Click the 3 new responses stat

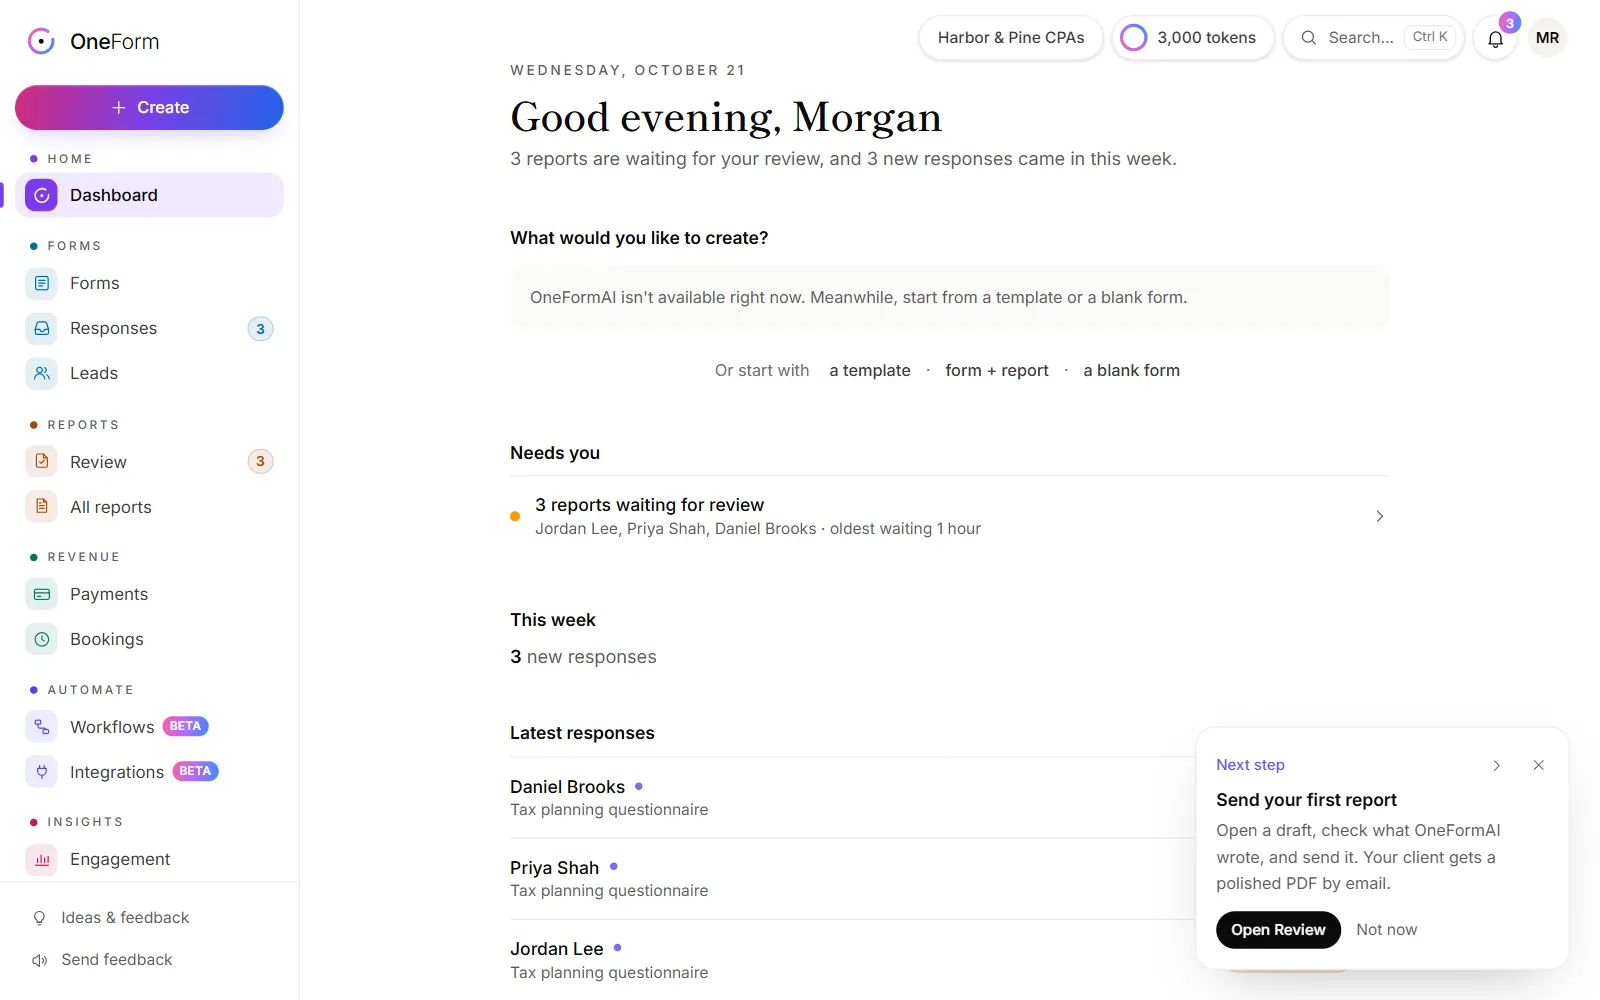pyautogui.click(x=583, y=658)
